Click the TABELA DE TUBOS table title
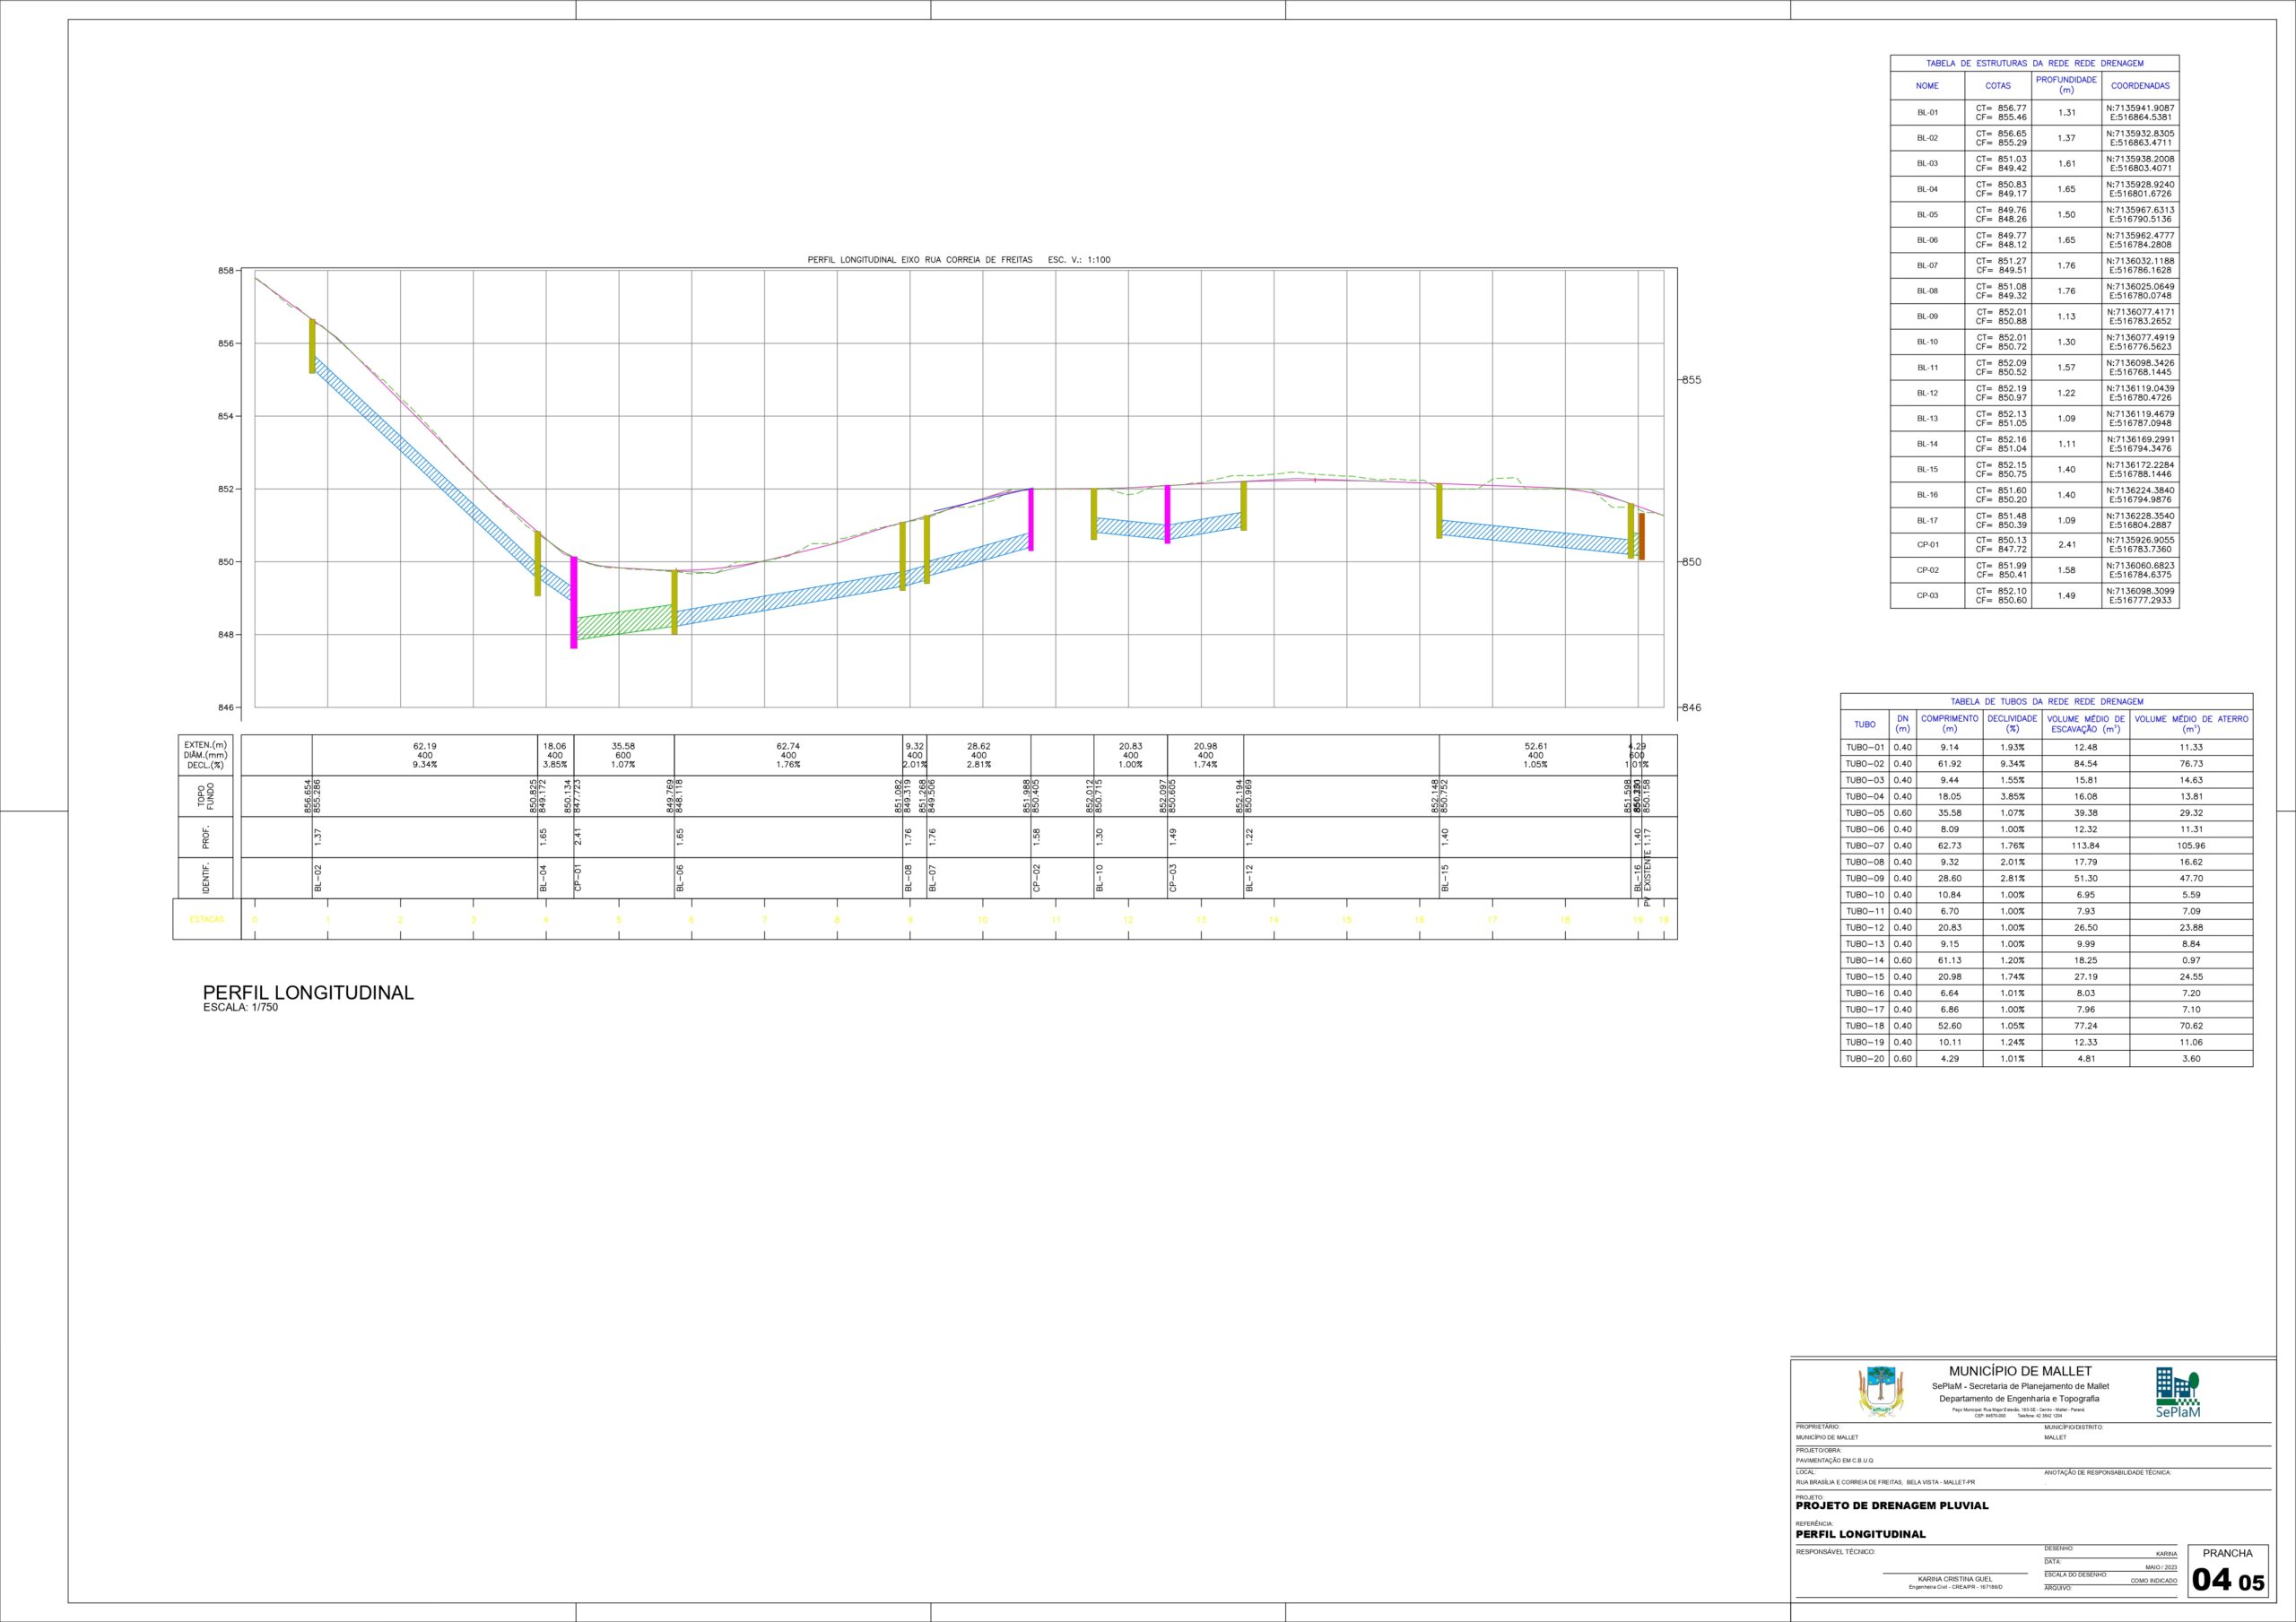The height and width of the screenshot is (1622, 2296). click(x=2046, y=702)
